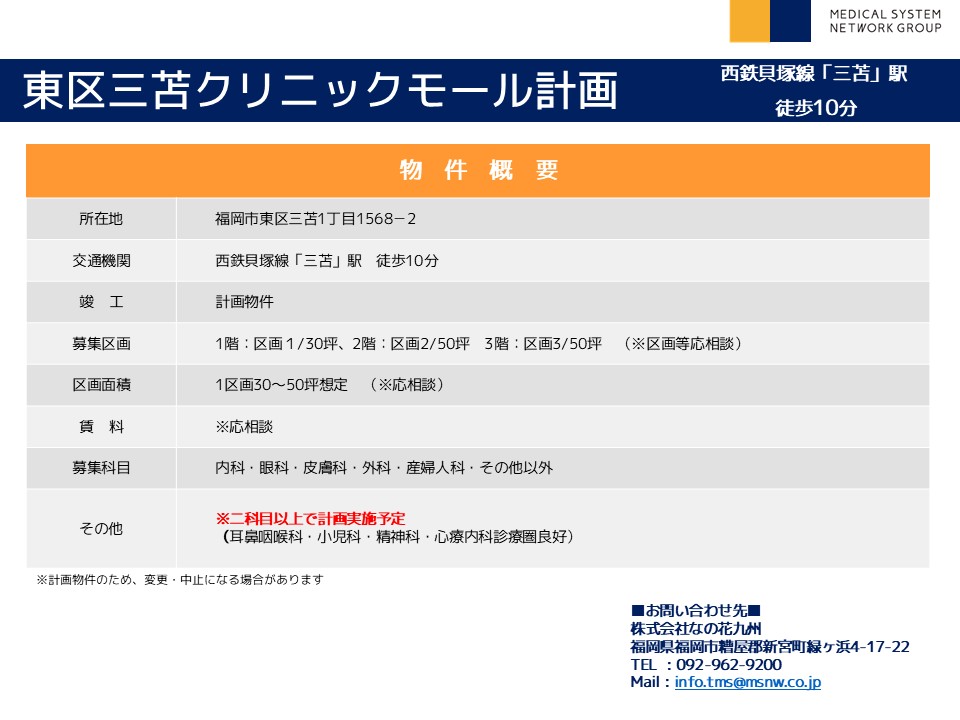Click the navy square in the logo
The width and height of the screenshot is (960, 720).
click(790, 21)
